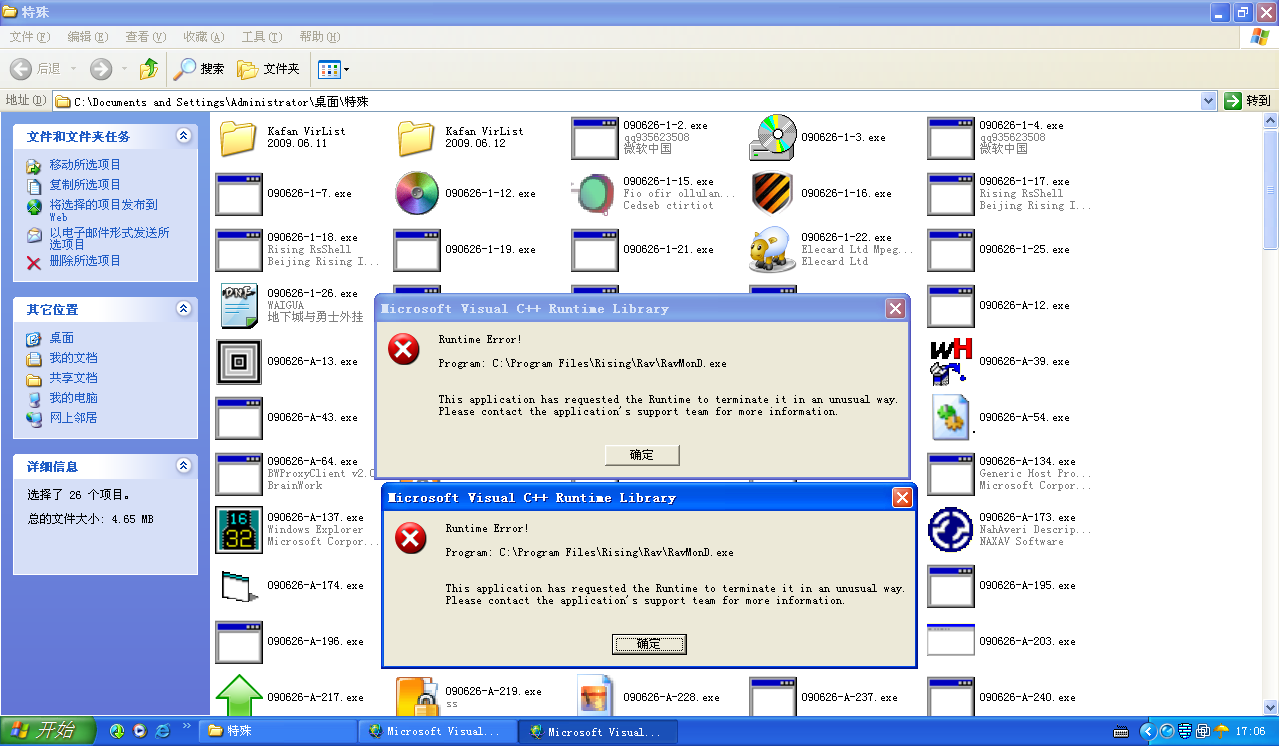The image size is (1279, 746).
Task: Select the 090626-A-219.exe locked folder icon
Action: coord(417,697)
